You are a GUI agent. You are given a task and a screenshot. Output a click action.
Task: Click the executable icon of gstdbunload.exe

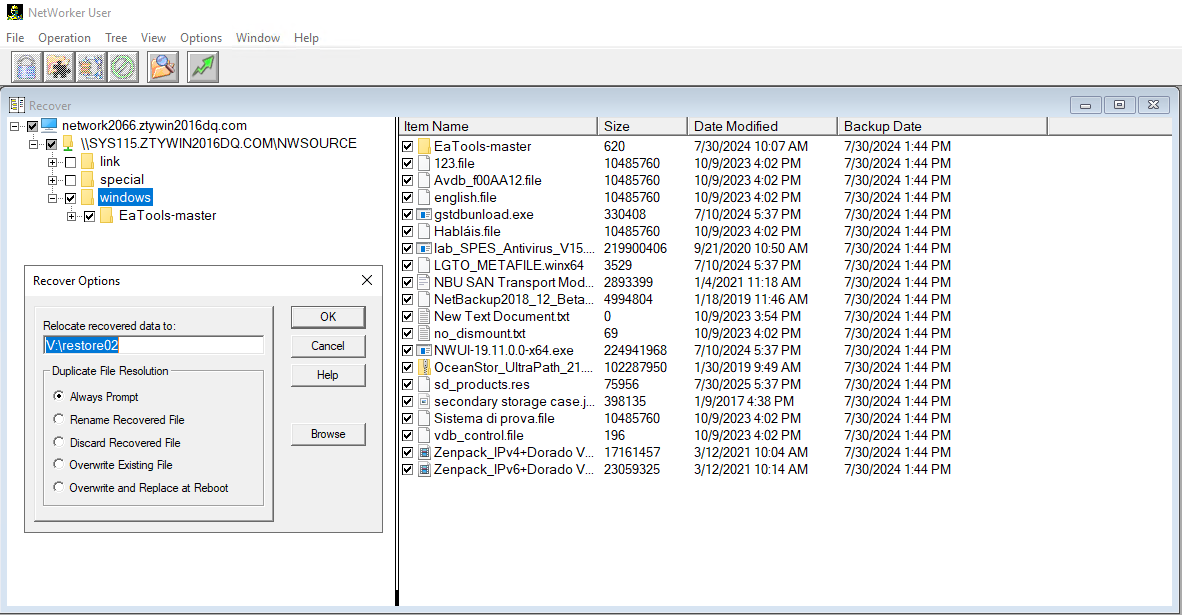424,215
